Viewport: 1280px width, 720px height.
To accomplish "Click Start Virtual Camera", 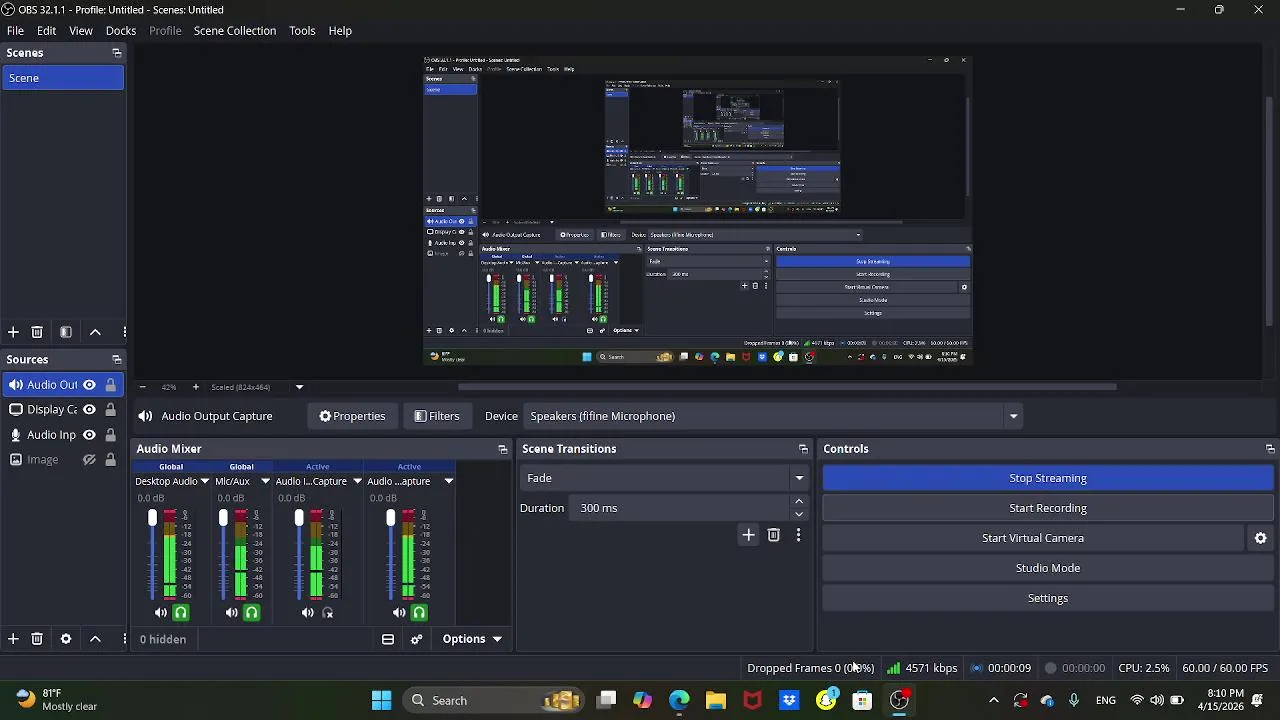I will [1033, 538].
